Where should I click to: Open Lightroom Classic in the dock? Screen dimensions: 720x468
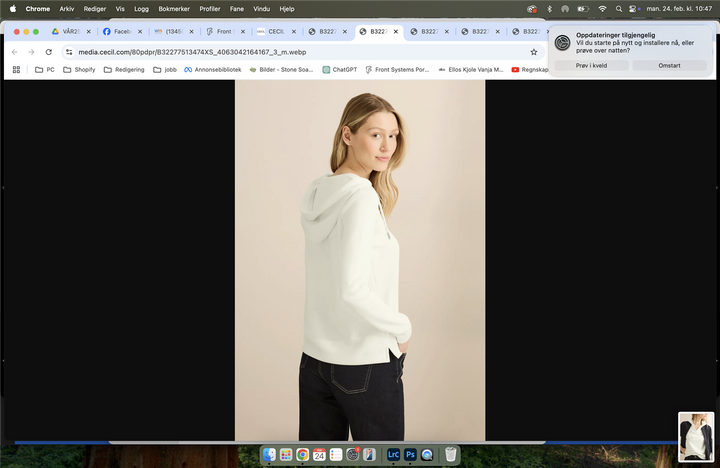(x=393, y=454)
